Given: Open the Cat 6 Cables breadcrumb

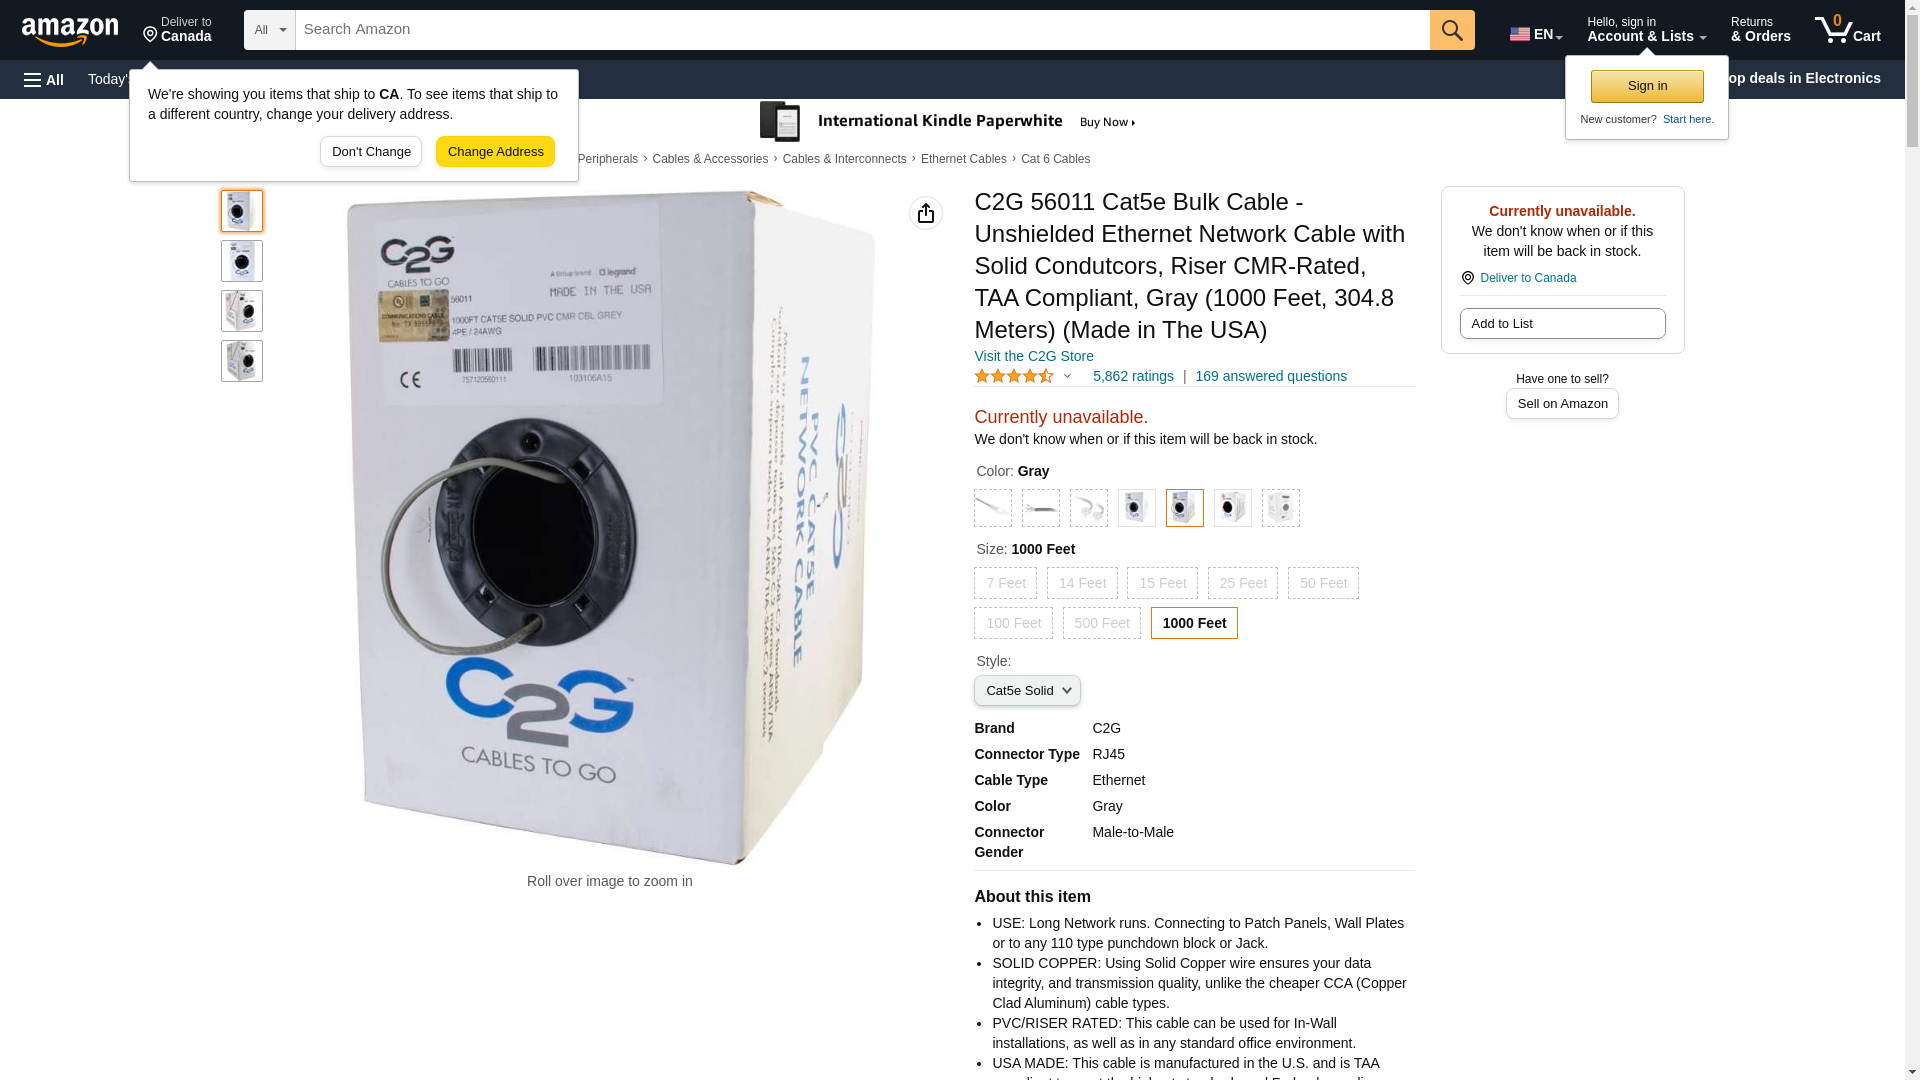Looking at the screenshot, I should click(x=1055, y=159).
